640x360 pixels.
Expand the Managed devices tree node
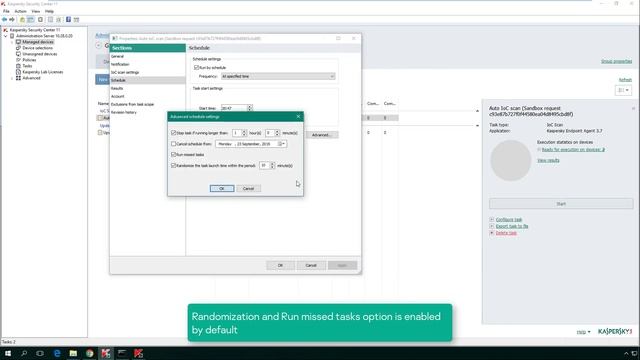(x=12, y=42)
